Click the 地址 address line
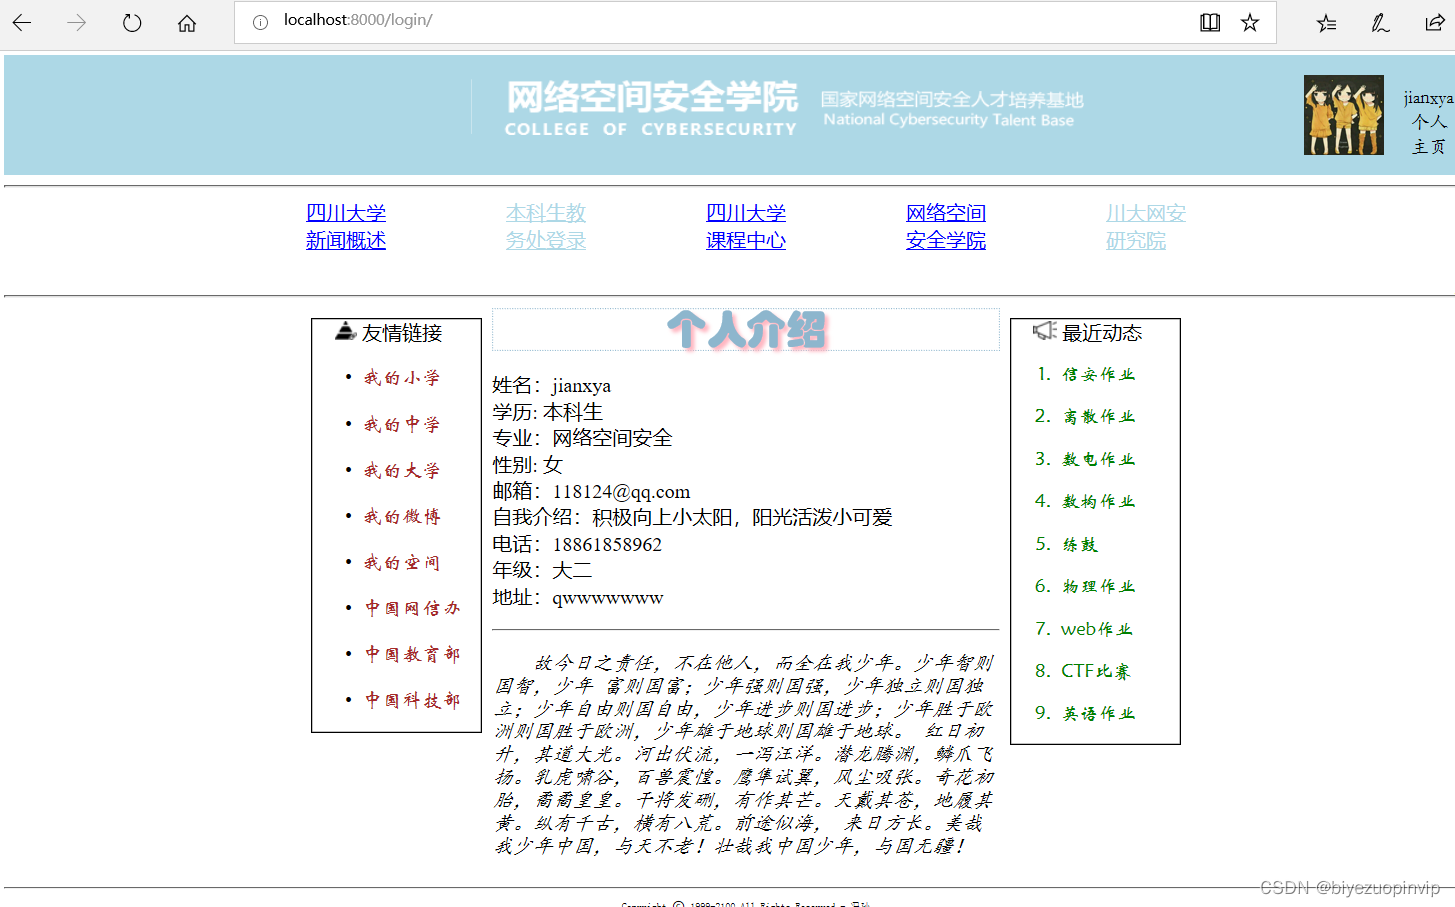This screenshot has height=907, width=1455. [578, 597]
